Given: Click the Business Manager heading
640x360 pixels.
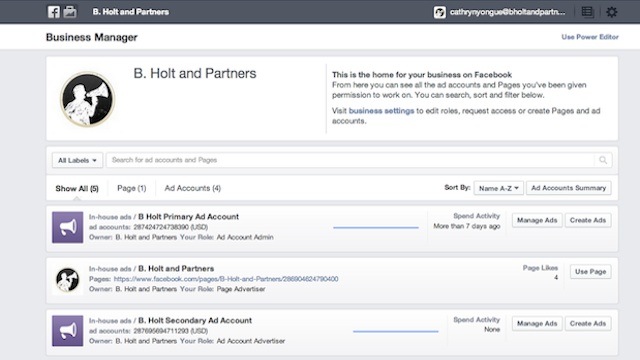Looking at the screenshot, I should [x=92, y=38].
